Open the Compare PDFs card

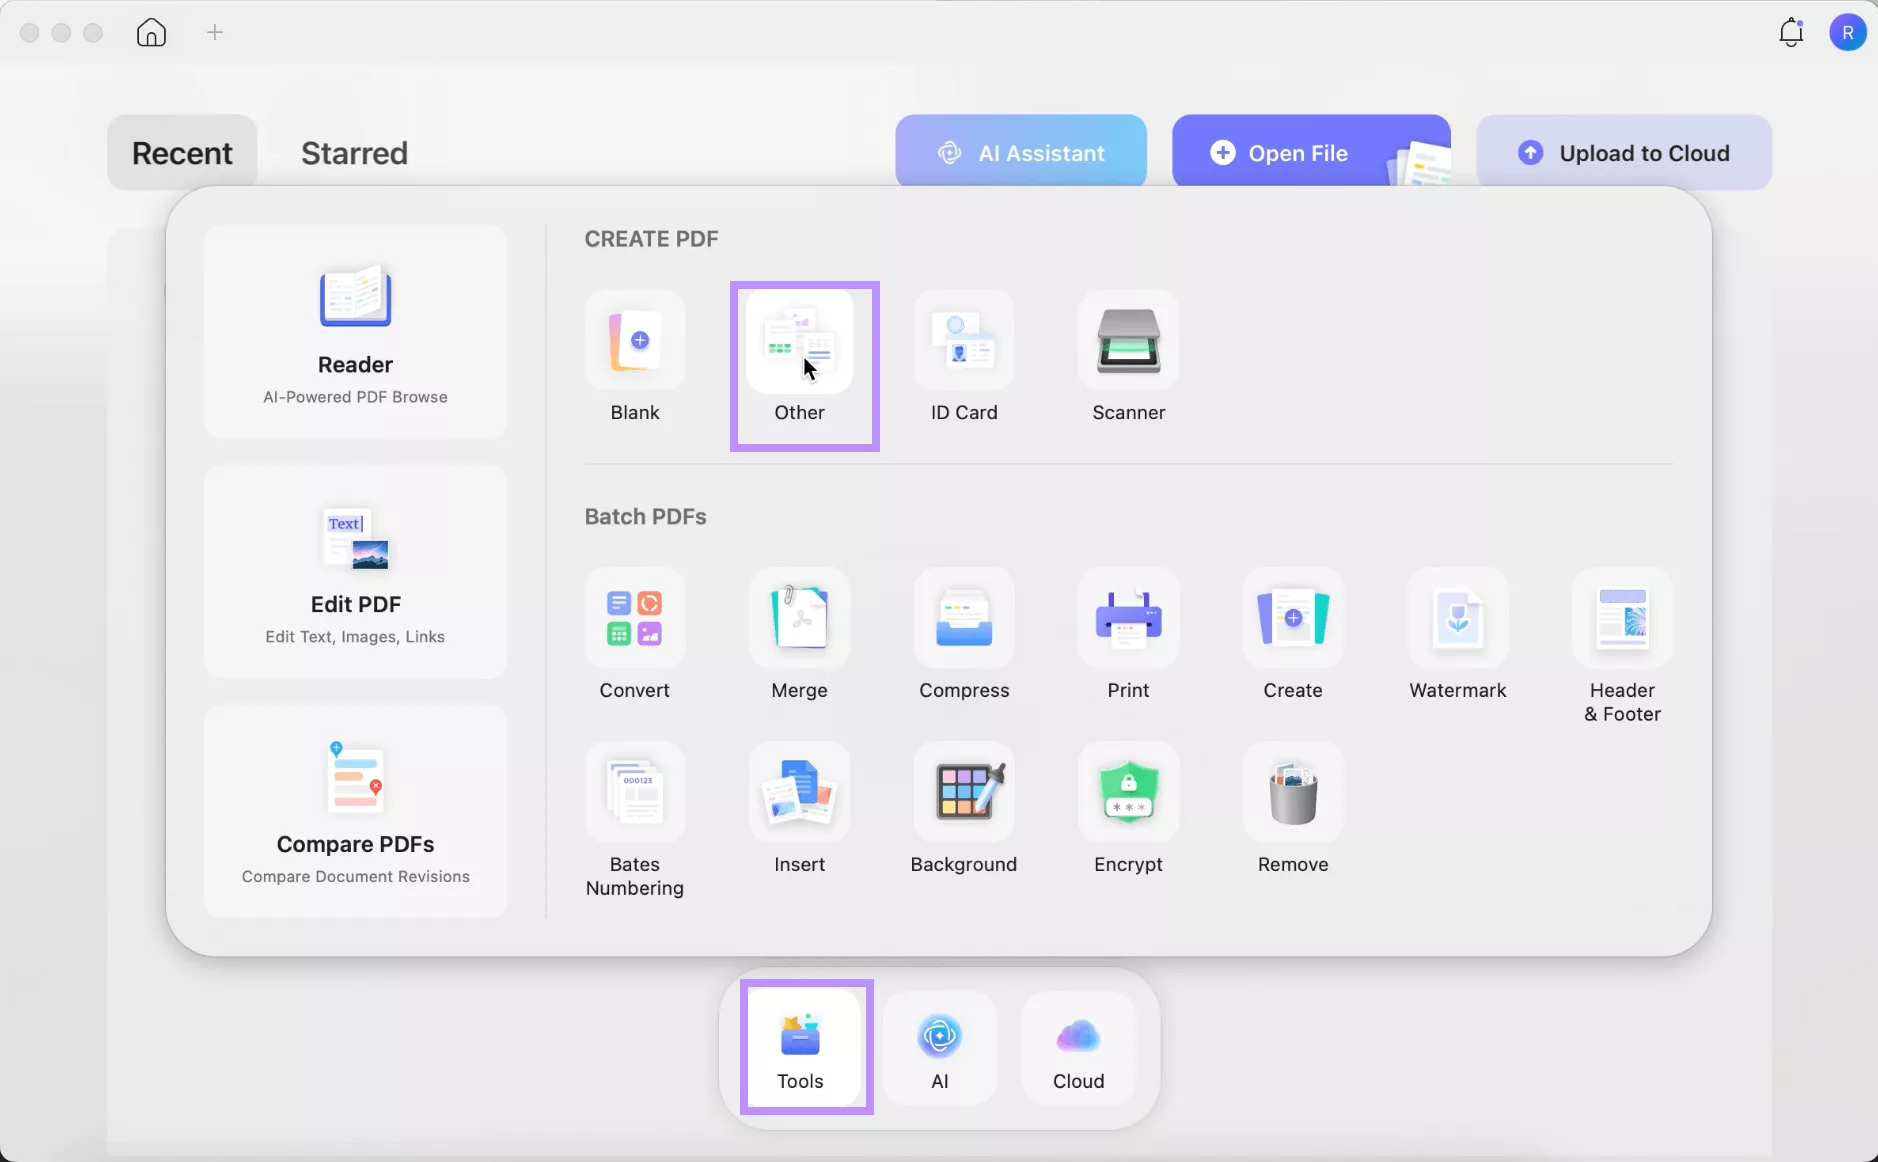tap(355, 811)
